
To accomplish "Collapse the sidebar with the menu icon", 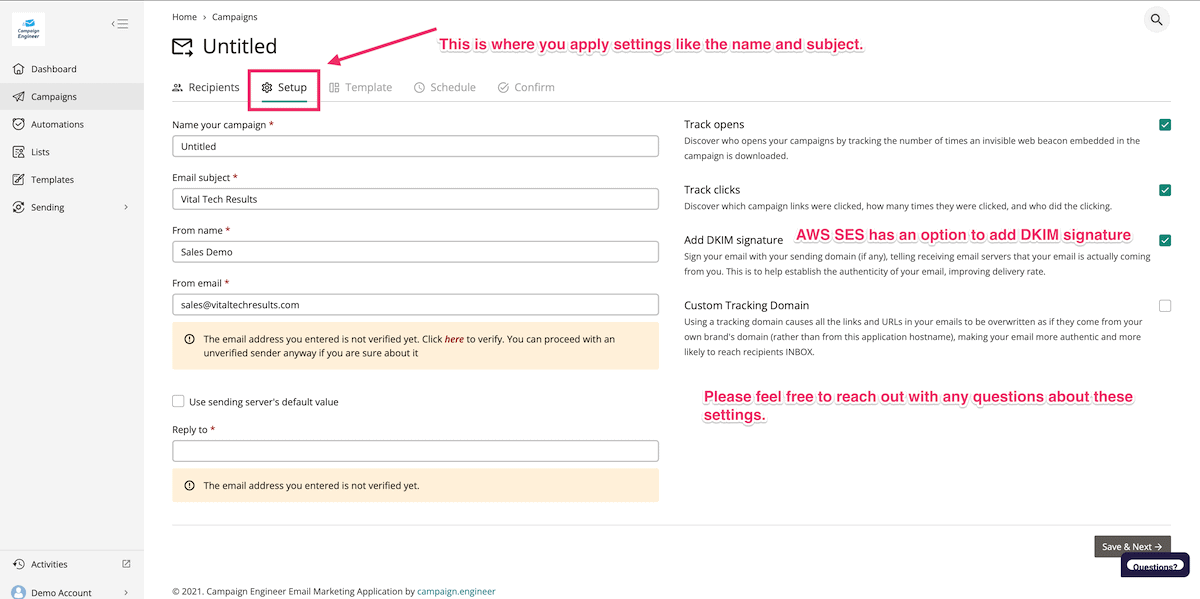I will click(x=120, y=24).
